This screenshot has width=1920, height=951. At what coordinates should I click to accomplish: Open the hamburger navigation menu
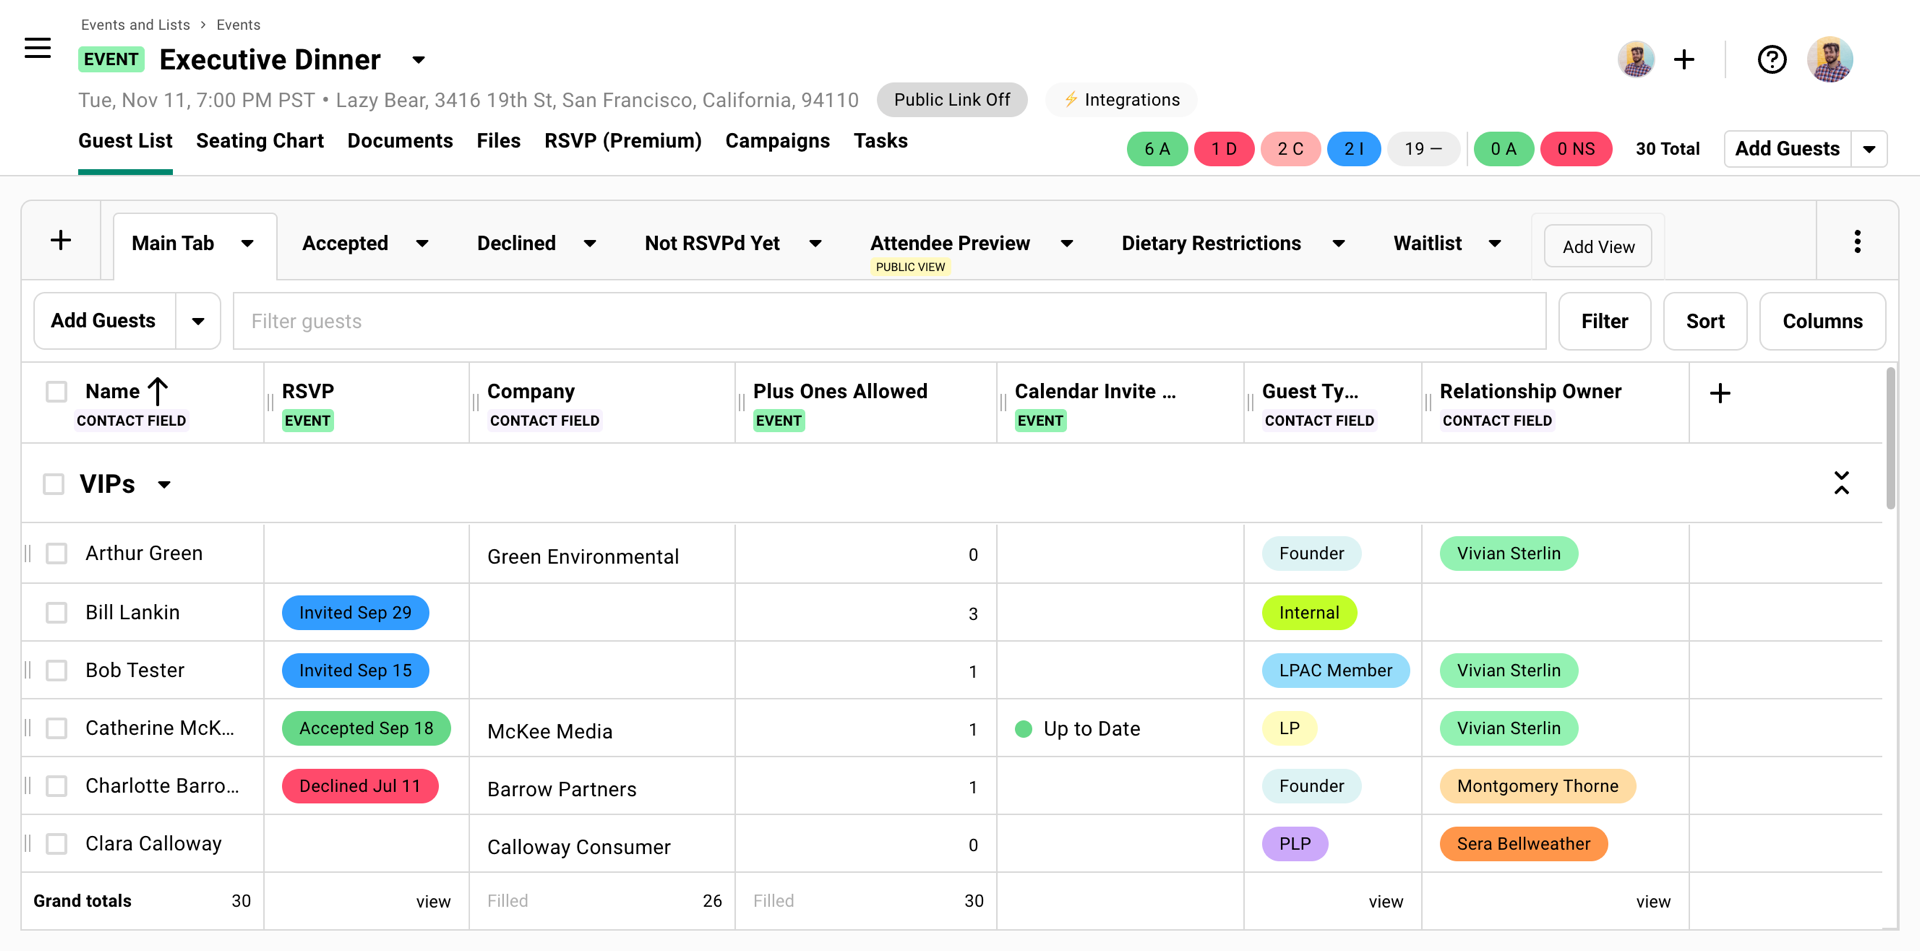pyautogui.click(x=38, y=48)
